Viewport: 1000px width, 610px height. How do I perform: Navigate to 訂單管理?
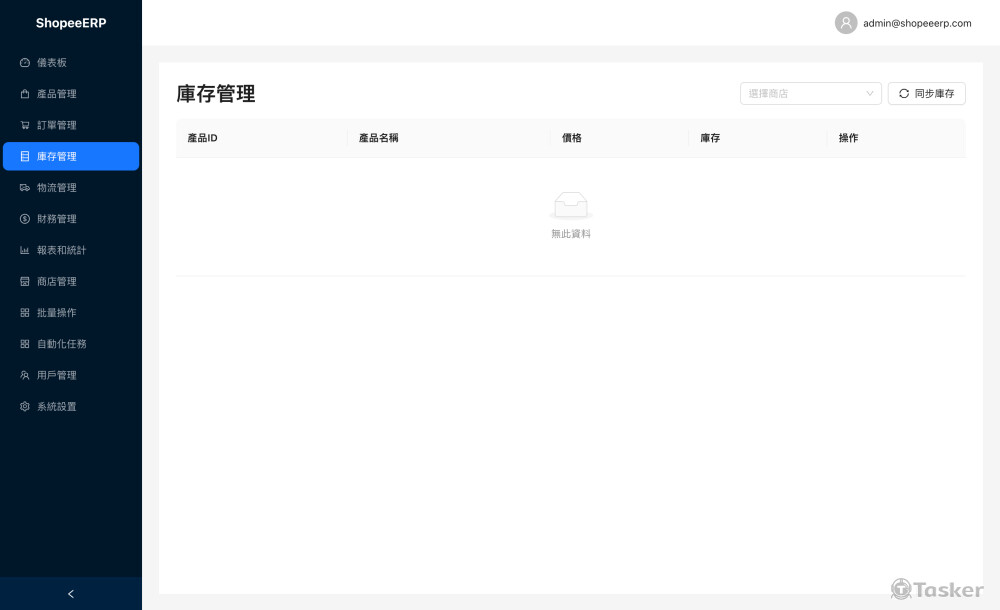(x=71, y=125)
